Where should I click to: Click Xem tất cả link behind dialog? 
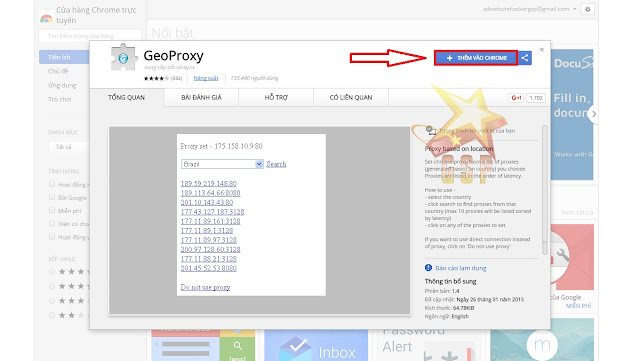click(x=576, y=212)
